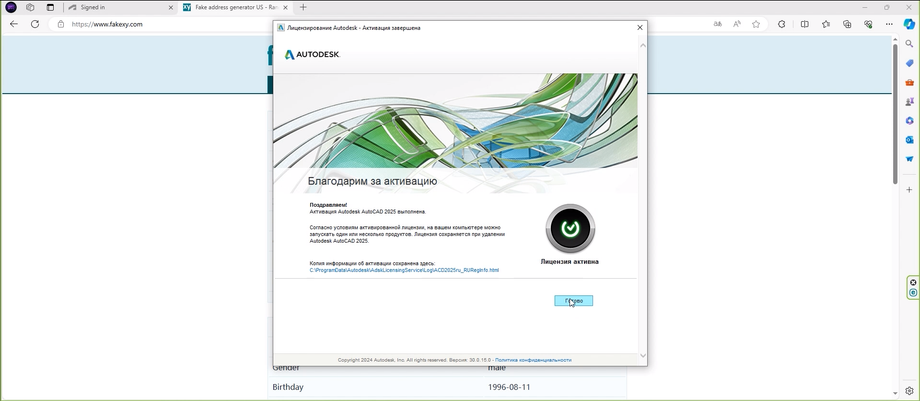920x401 pixels.
Task: Open the sidebar Outlook icon
Action: coord(909,140)
